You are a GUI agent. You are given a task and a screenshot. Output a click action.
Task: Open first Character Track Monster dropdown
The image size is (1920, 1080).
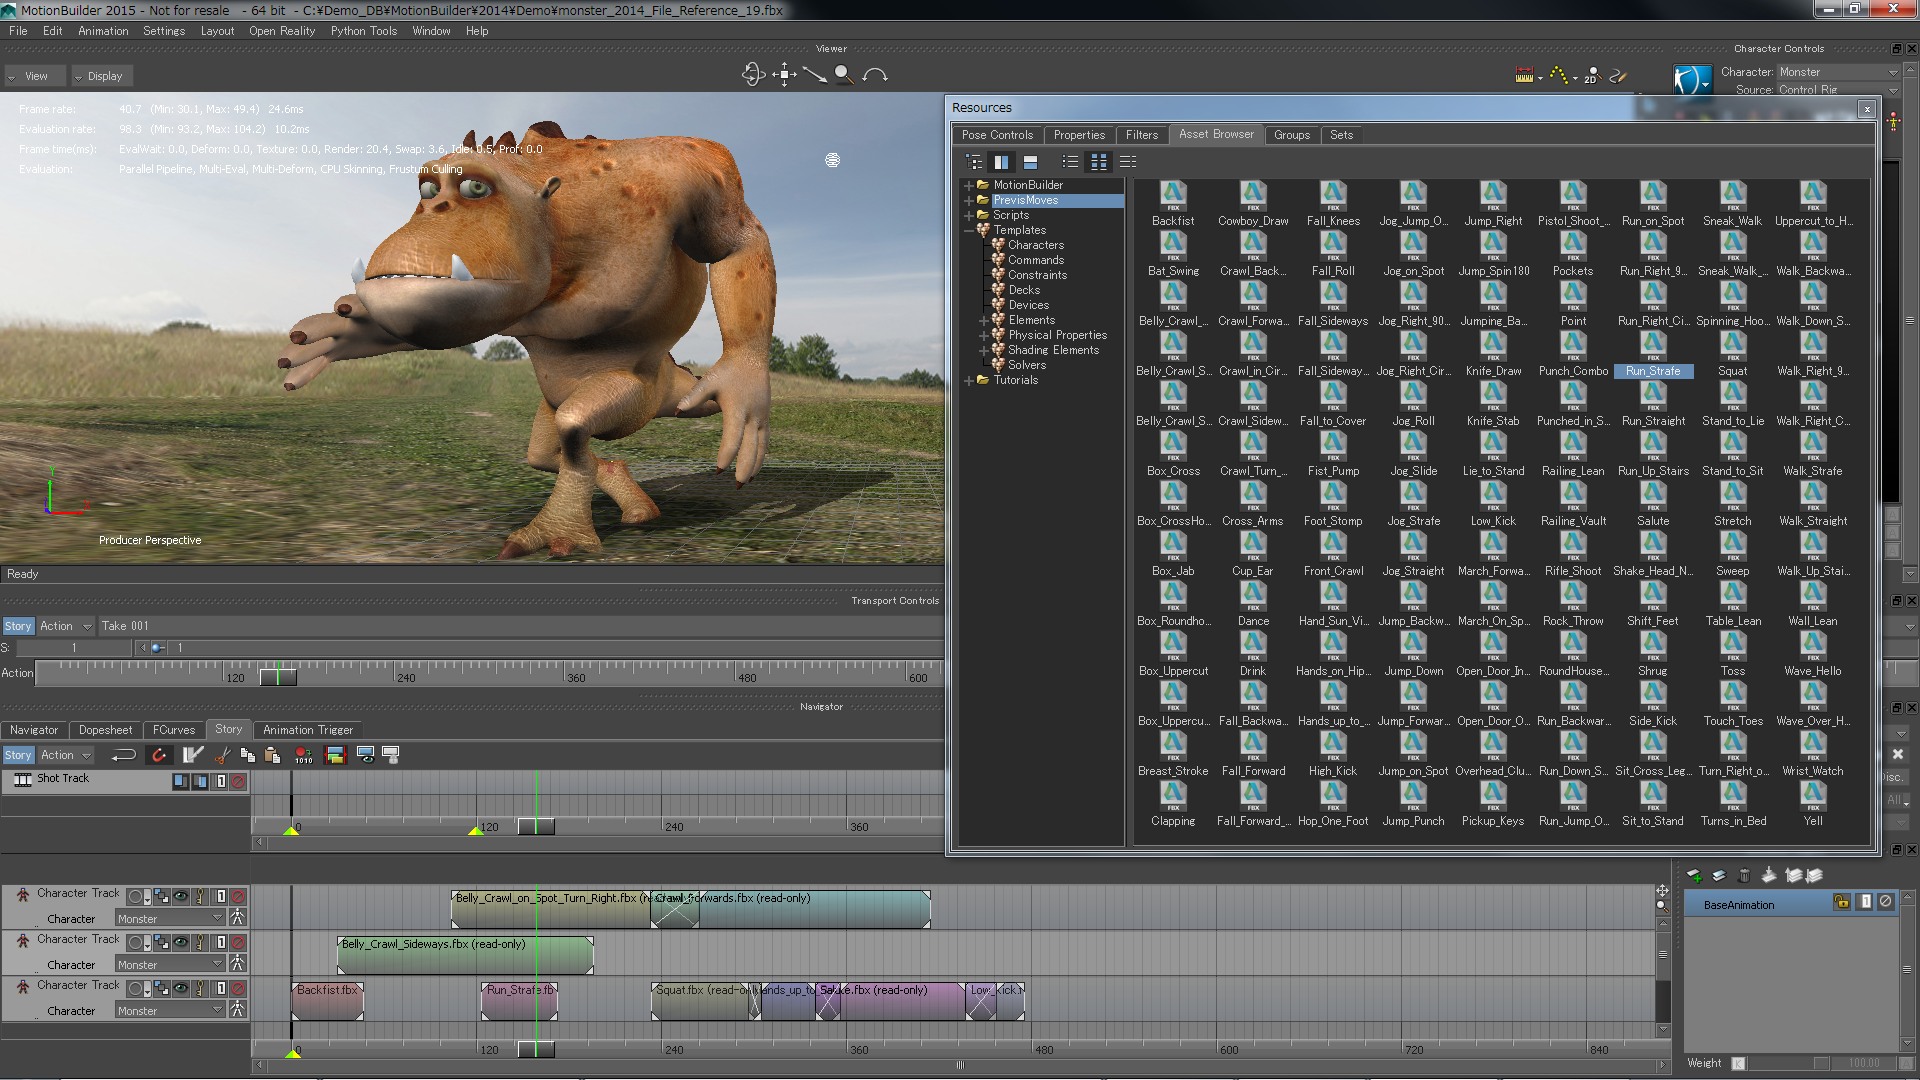tap(217, 918)
